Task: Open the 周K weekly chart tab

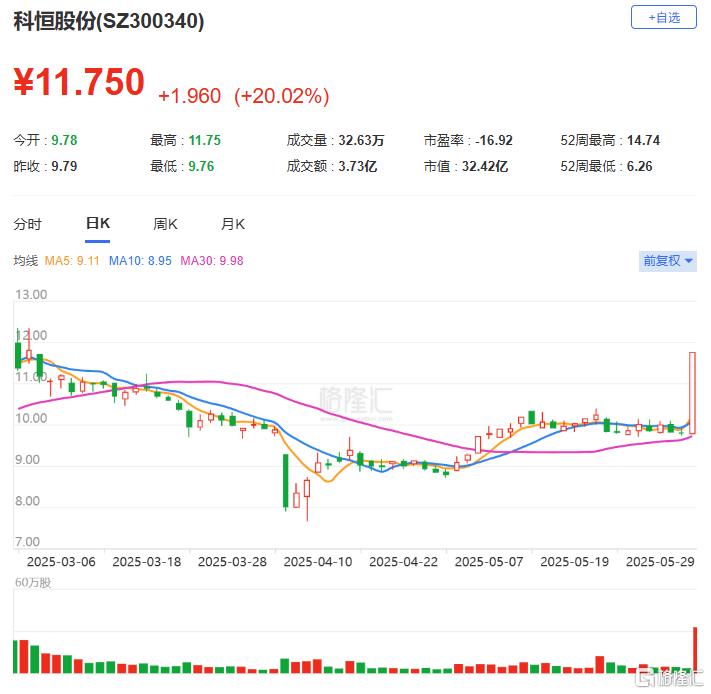Action: tap(165, 224)
